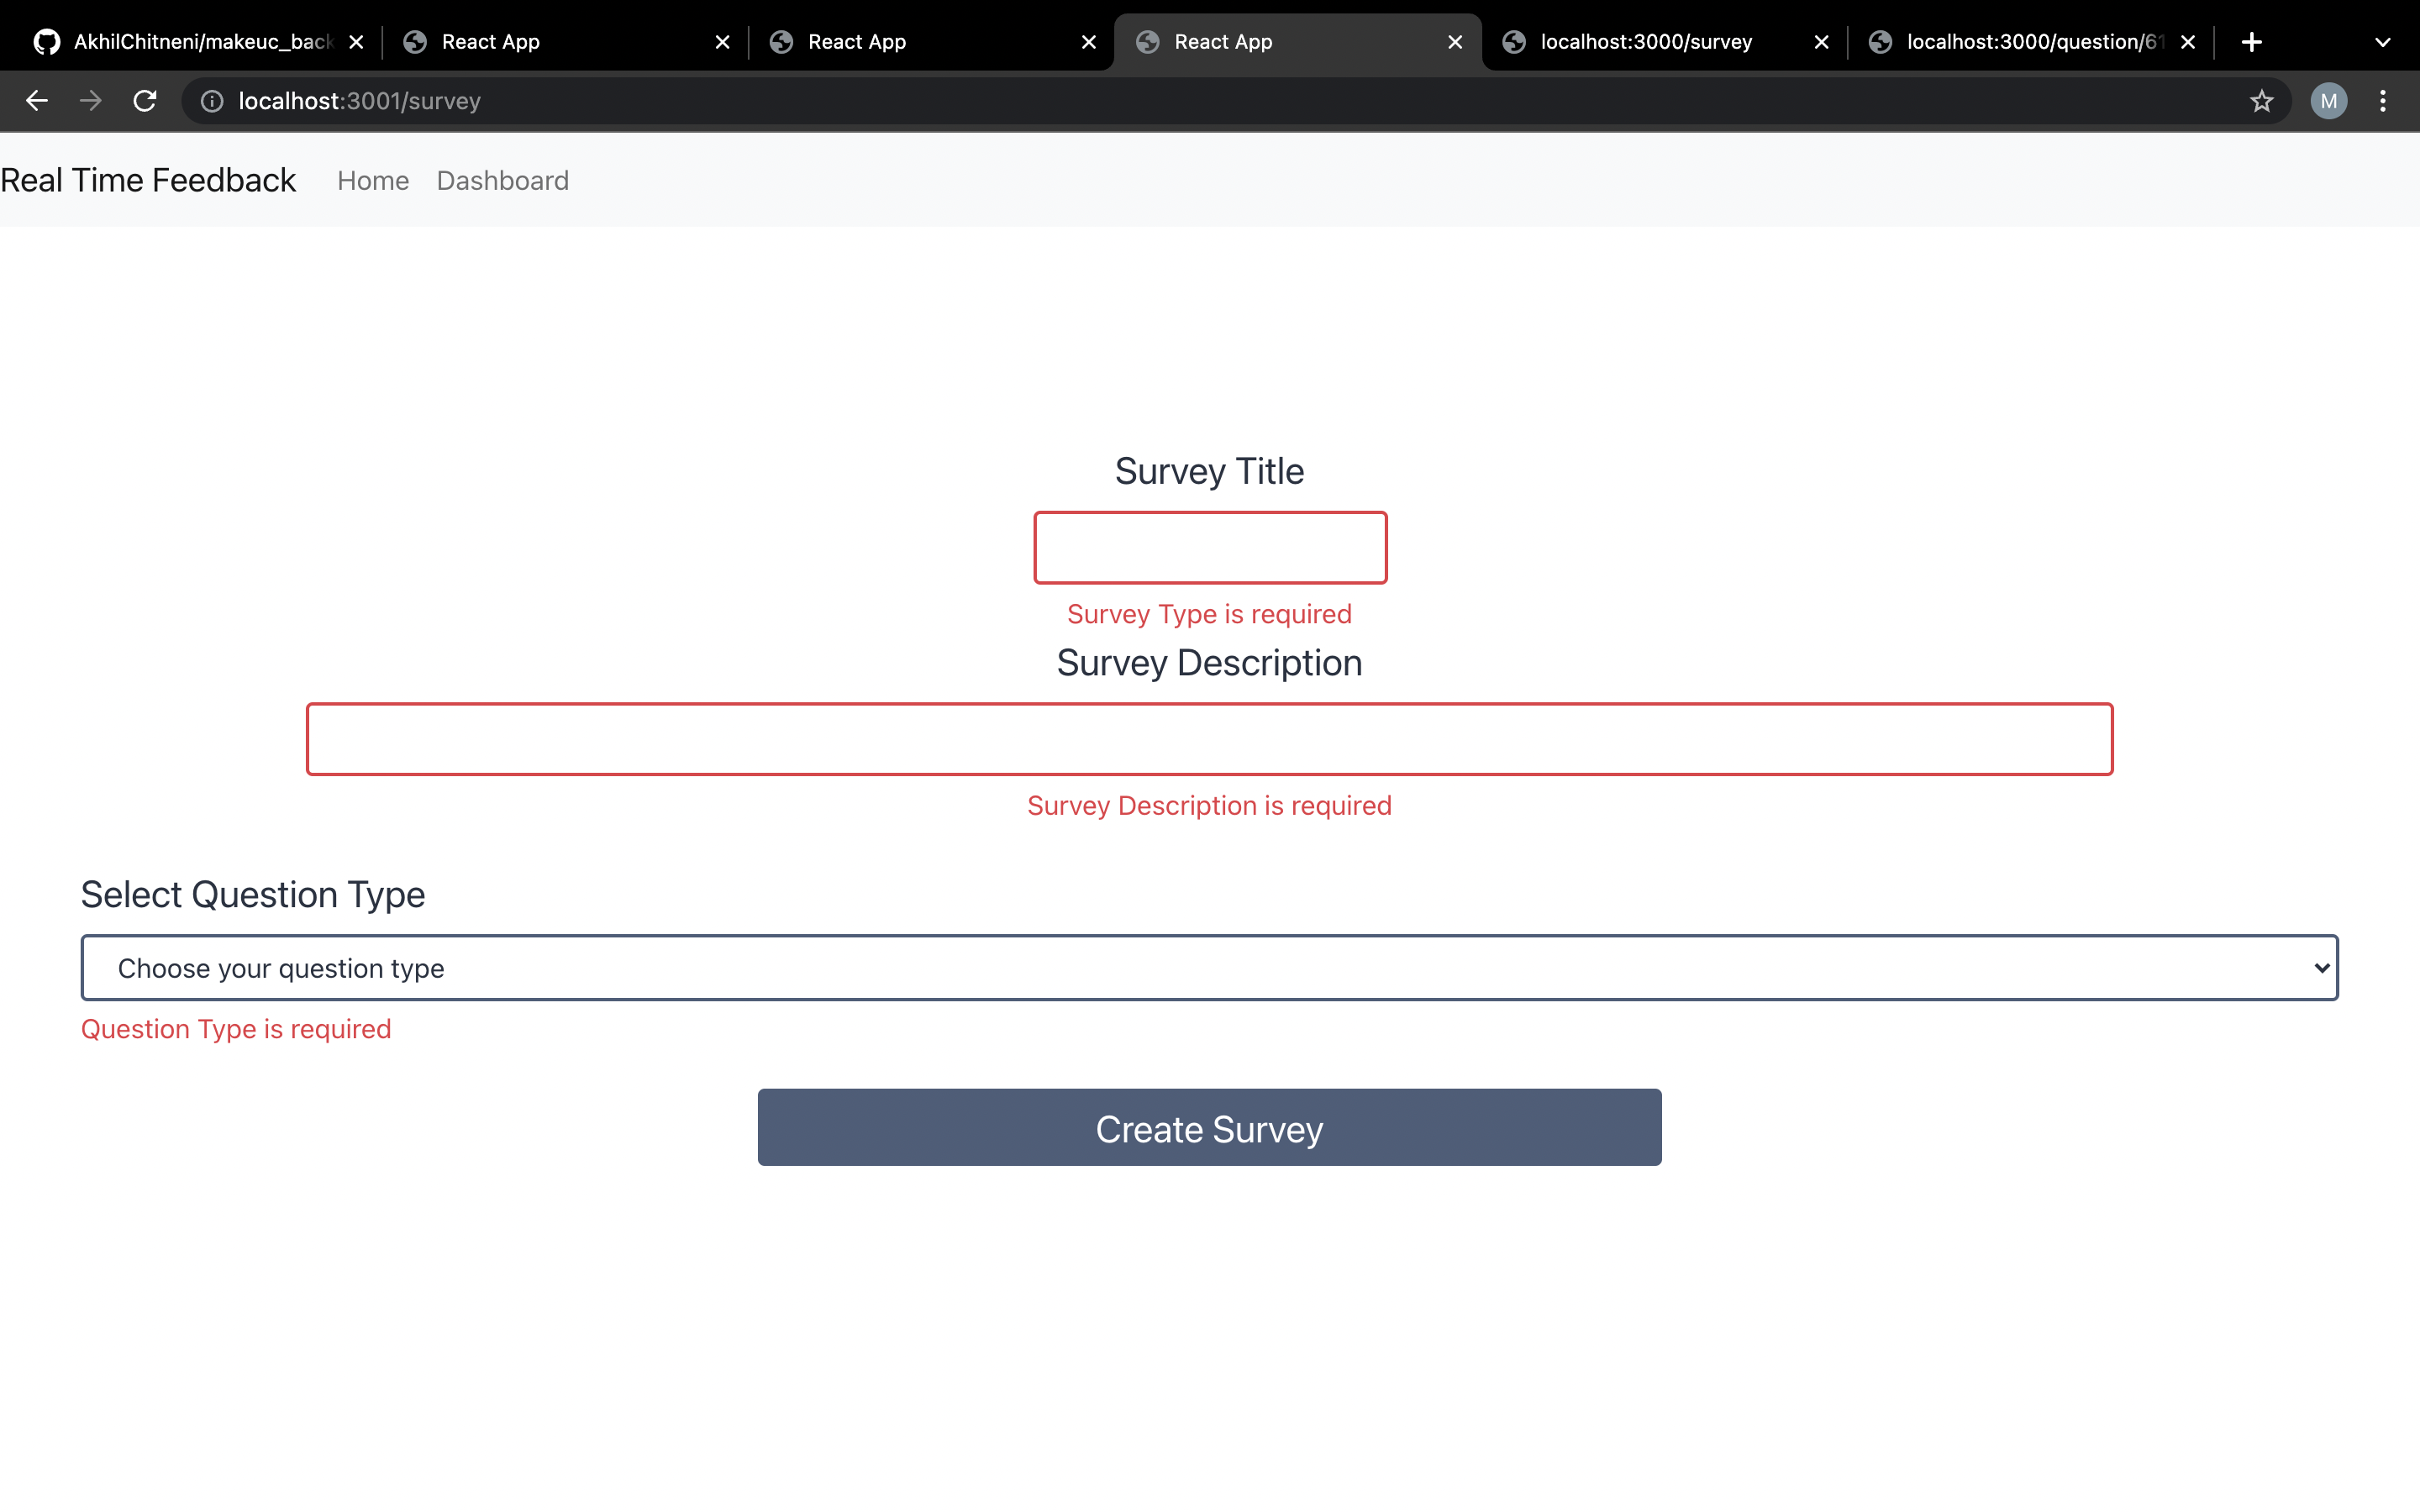Image resolution: width=2420 pixels, height=1512 pixels.
Task: Focus the Survey Title input field
Action: pos(1210,548)
